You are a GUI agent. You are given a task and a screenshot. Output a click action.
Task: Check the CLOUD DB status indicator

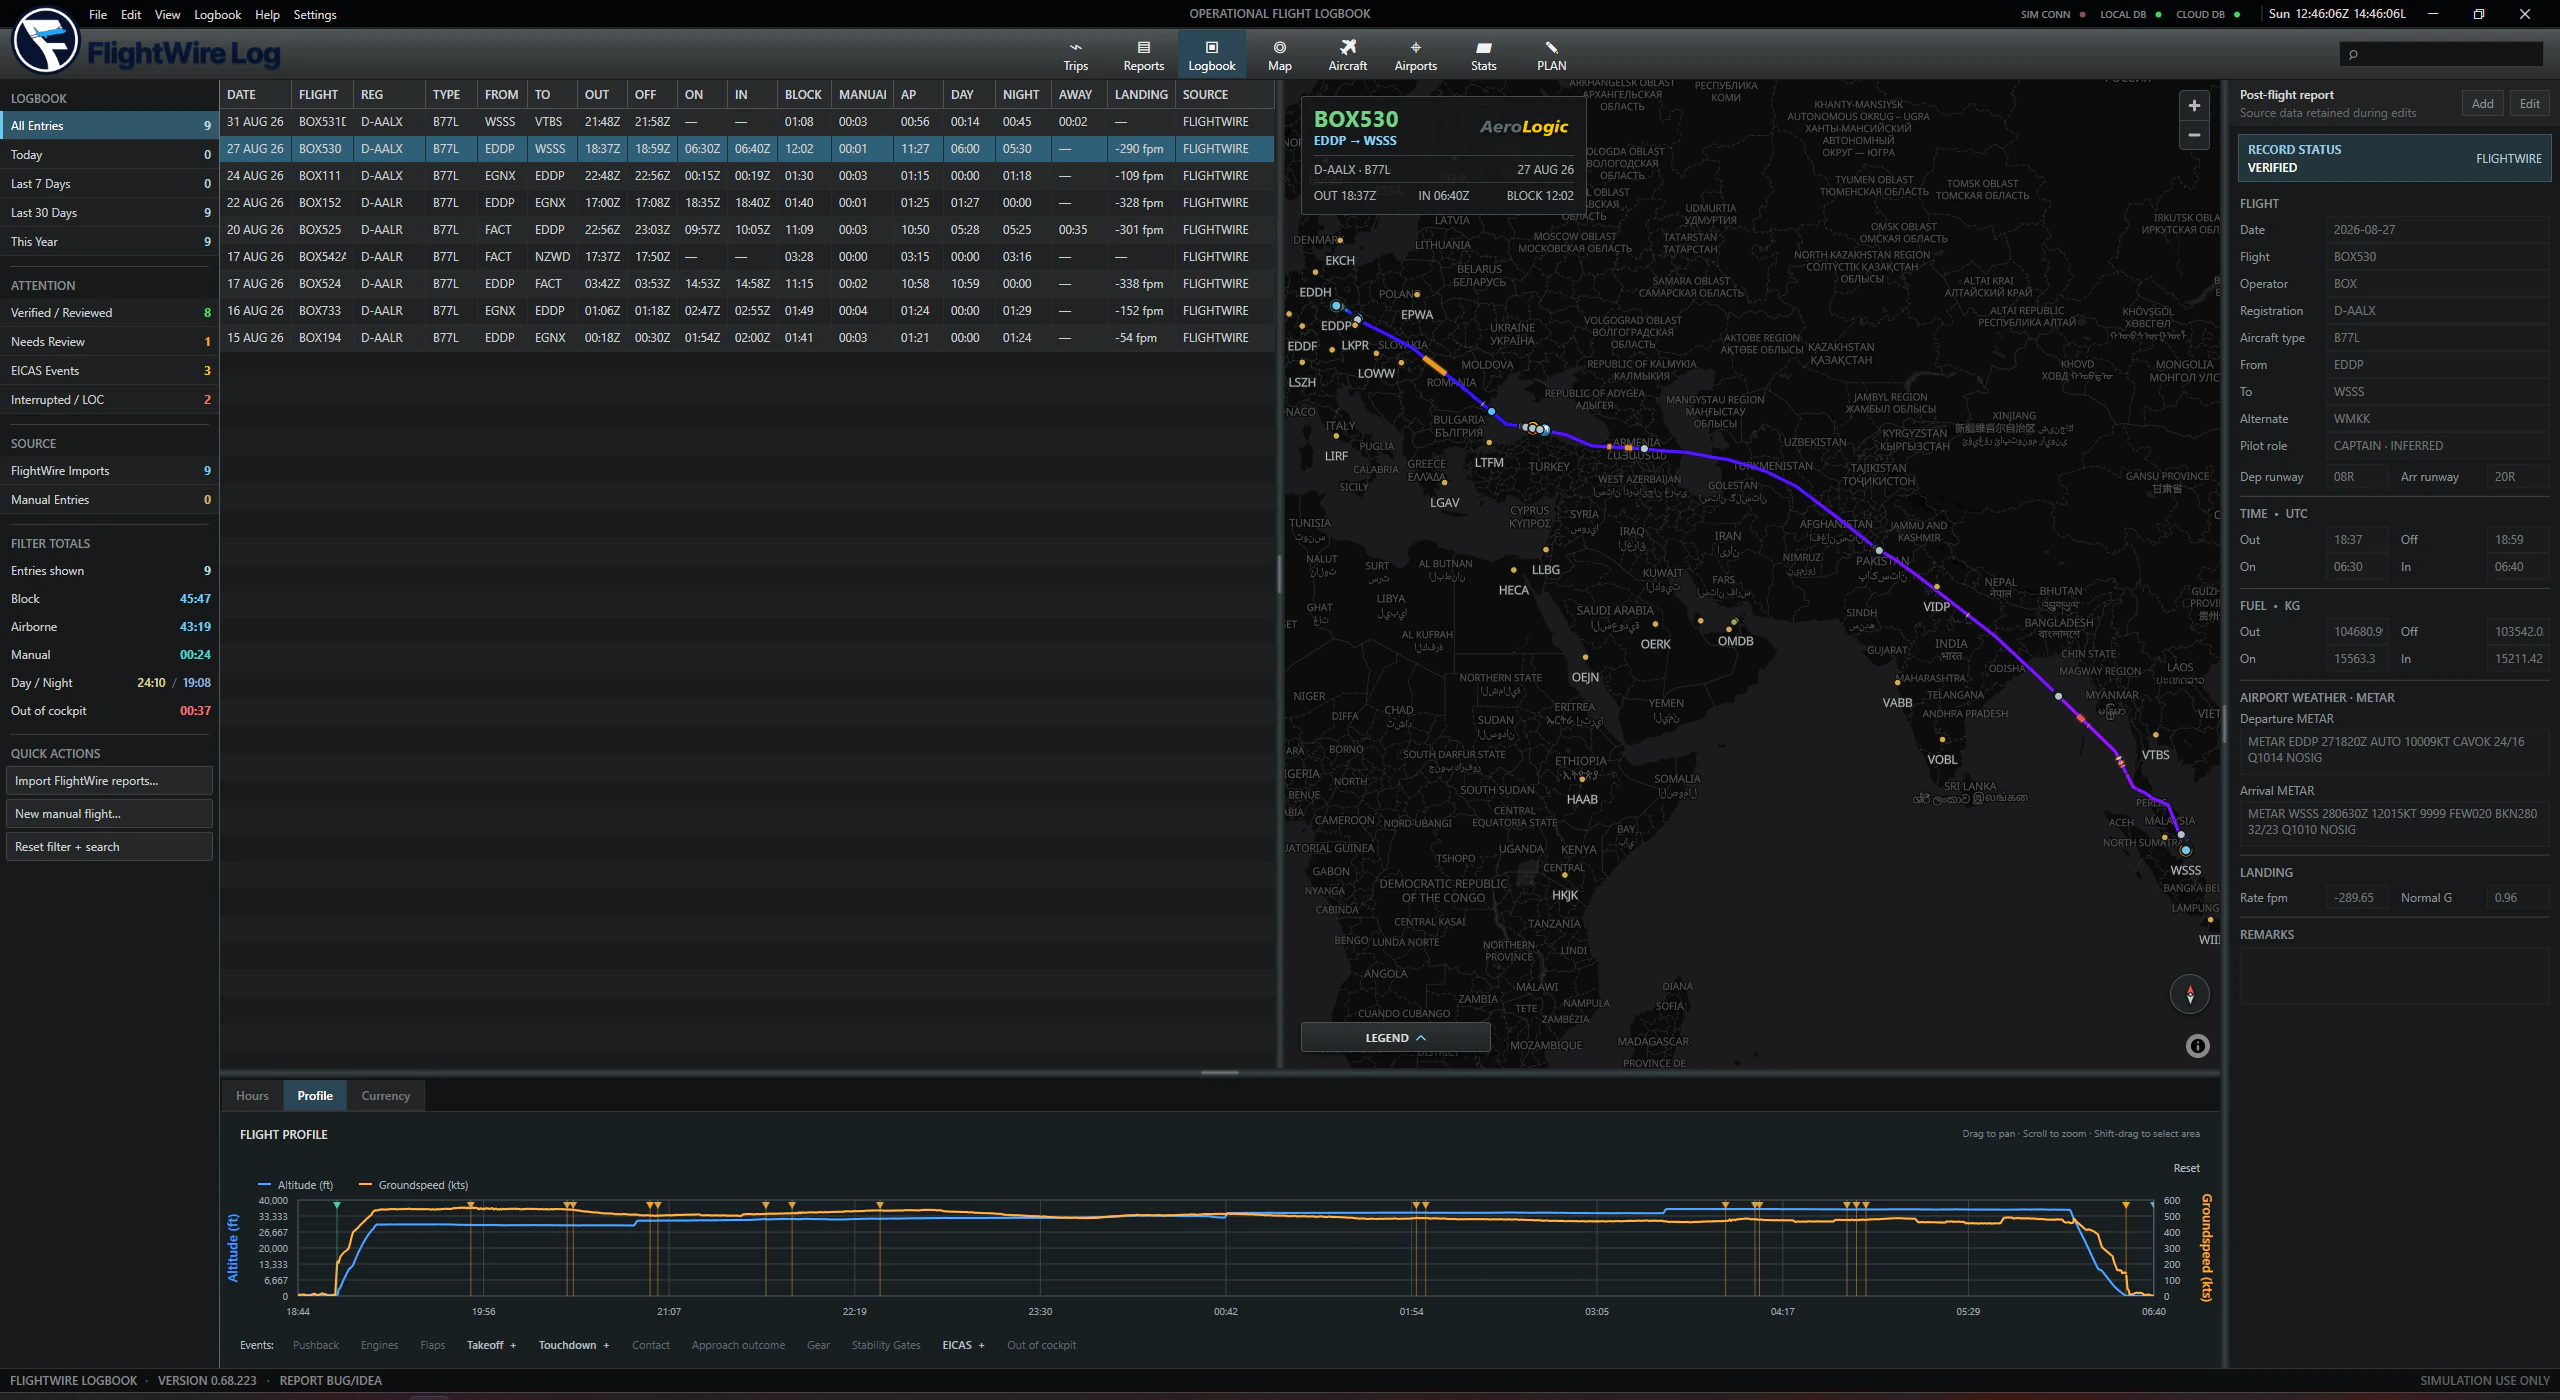(2208, 14)
